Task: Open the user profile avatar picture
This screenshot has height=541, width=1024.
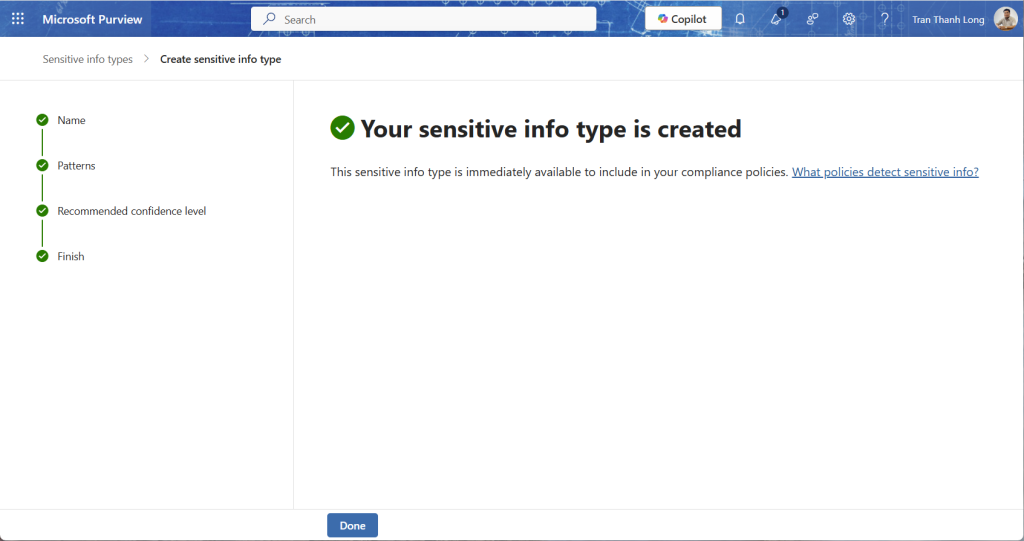Action: (1005, 19)
